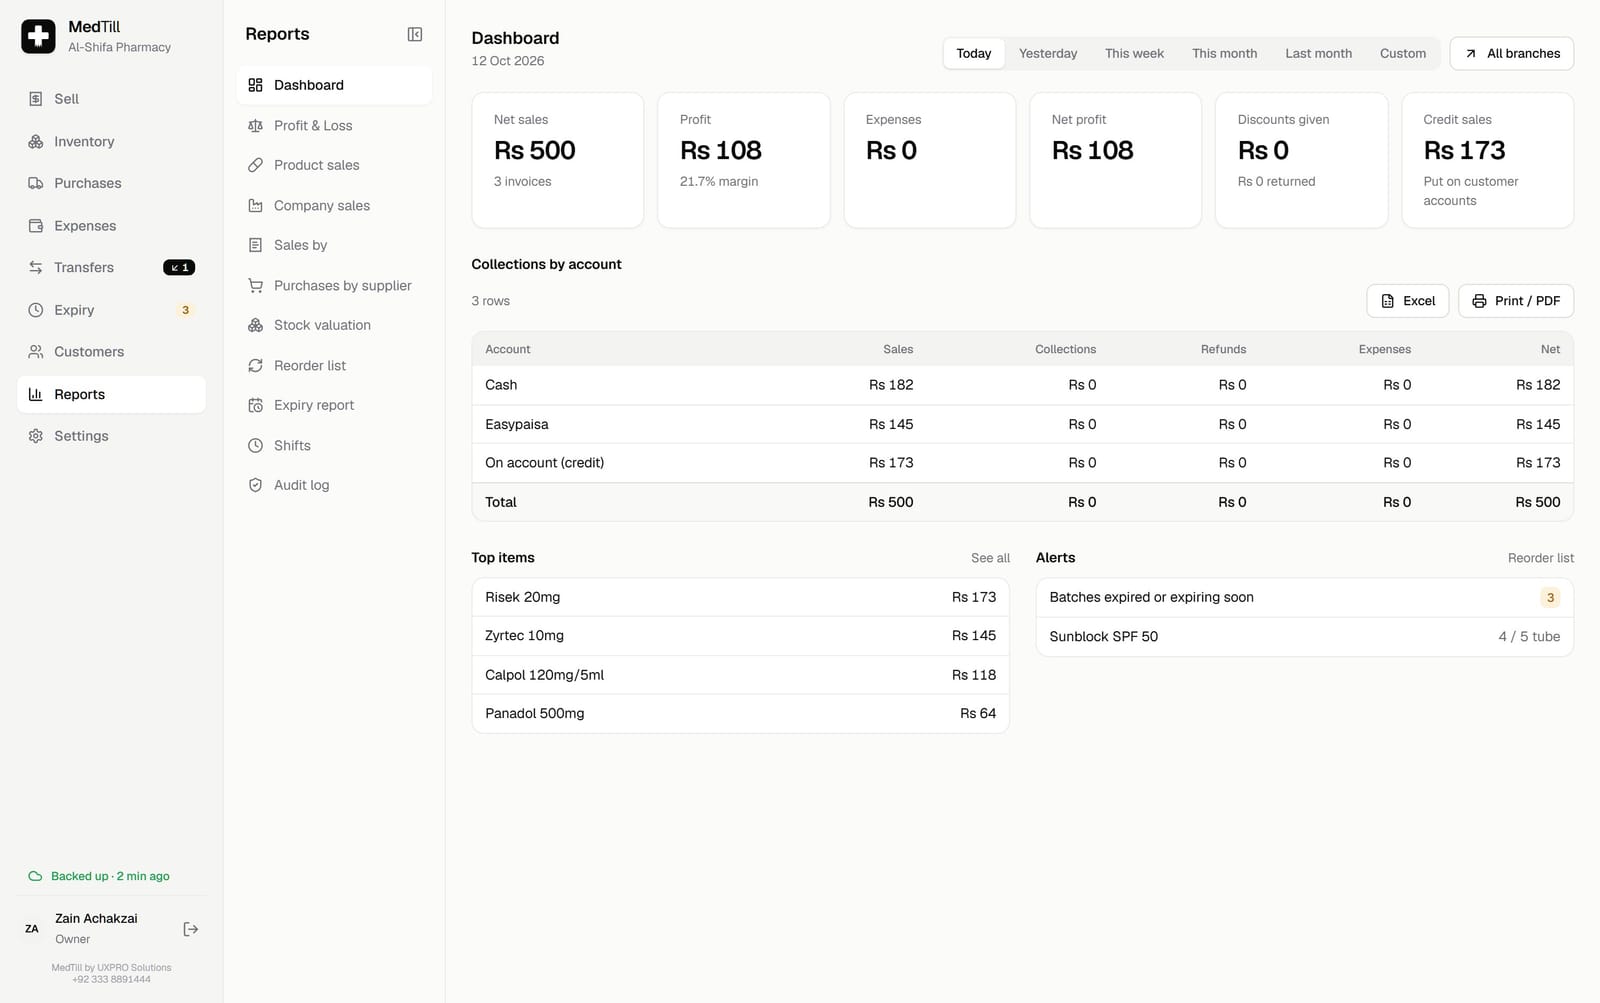This screenshot has width=1600, height=1003.
Task: Click the Net sales card
Action: point(557,160)
